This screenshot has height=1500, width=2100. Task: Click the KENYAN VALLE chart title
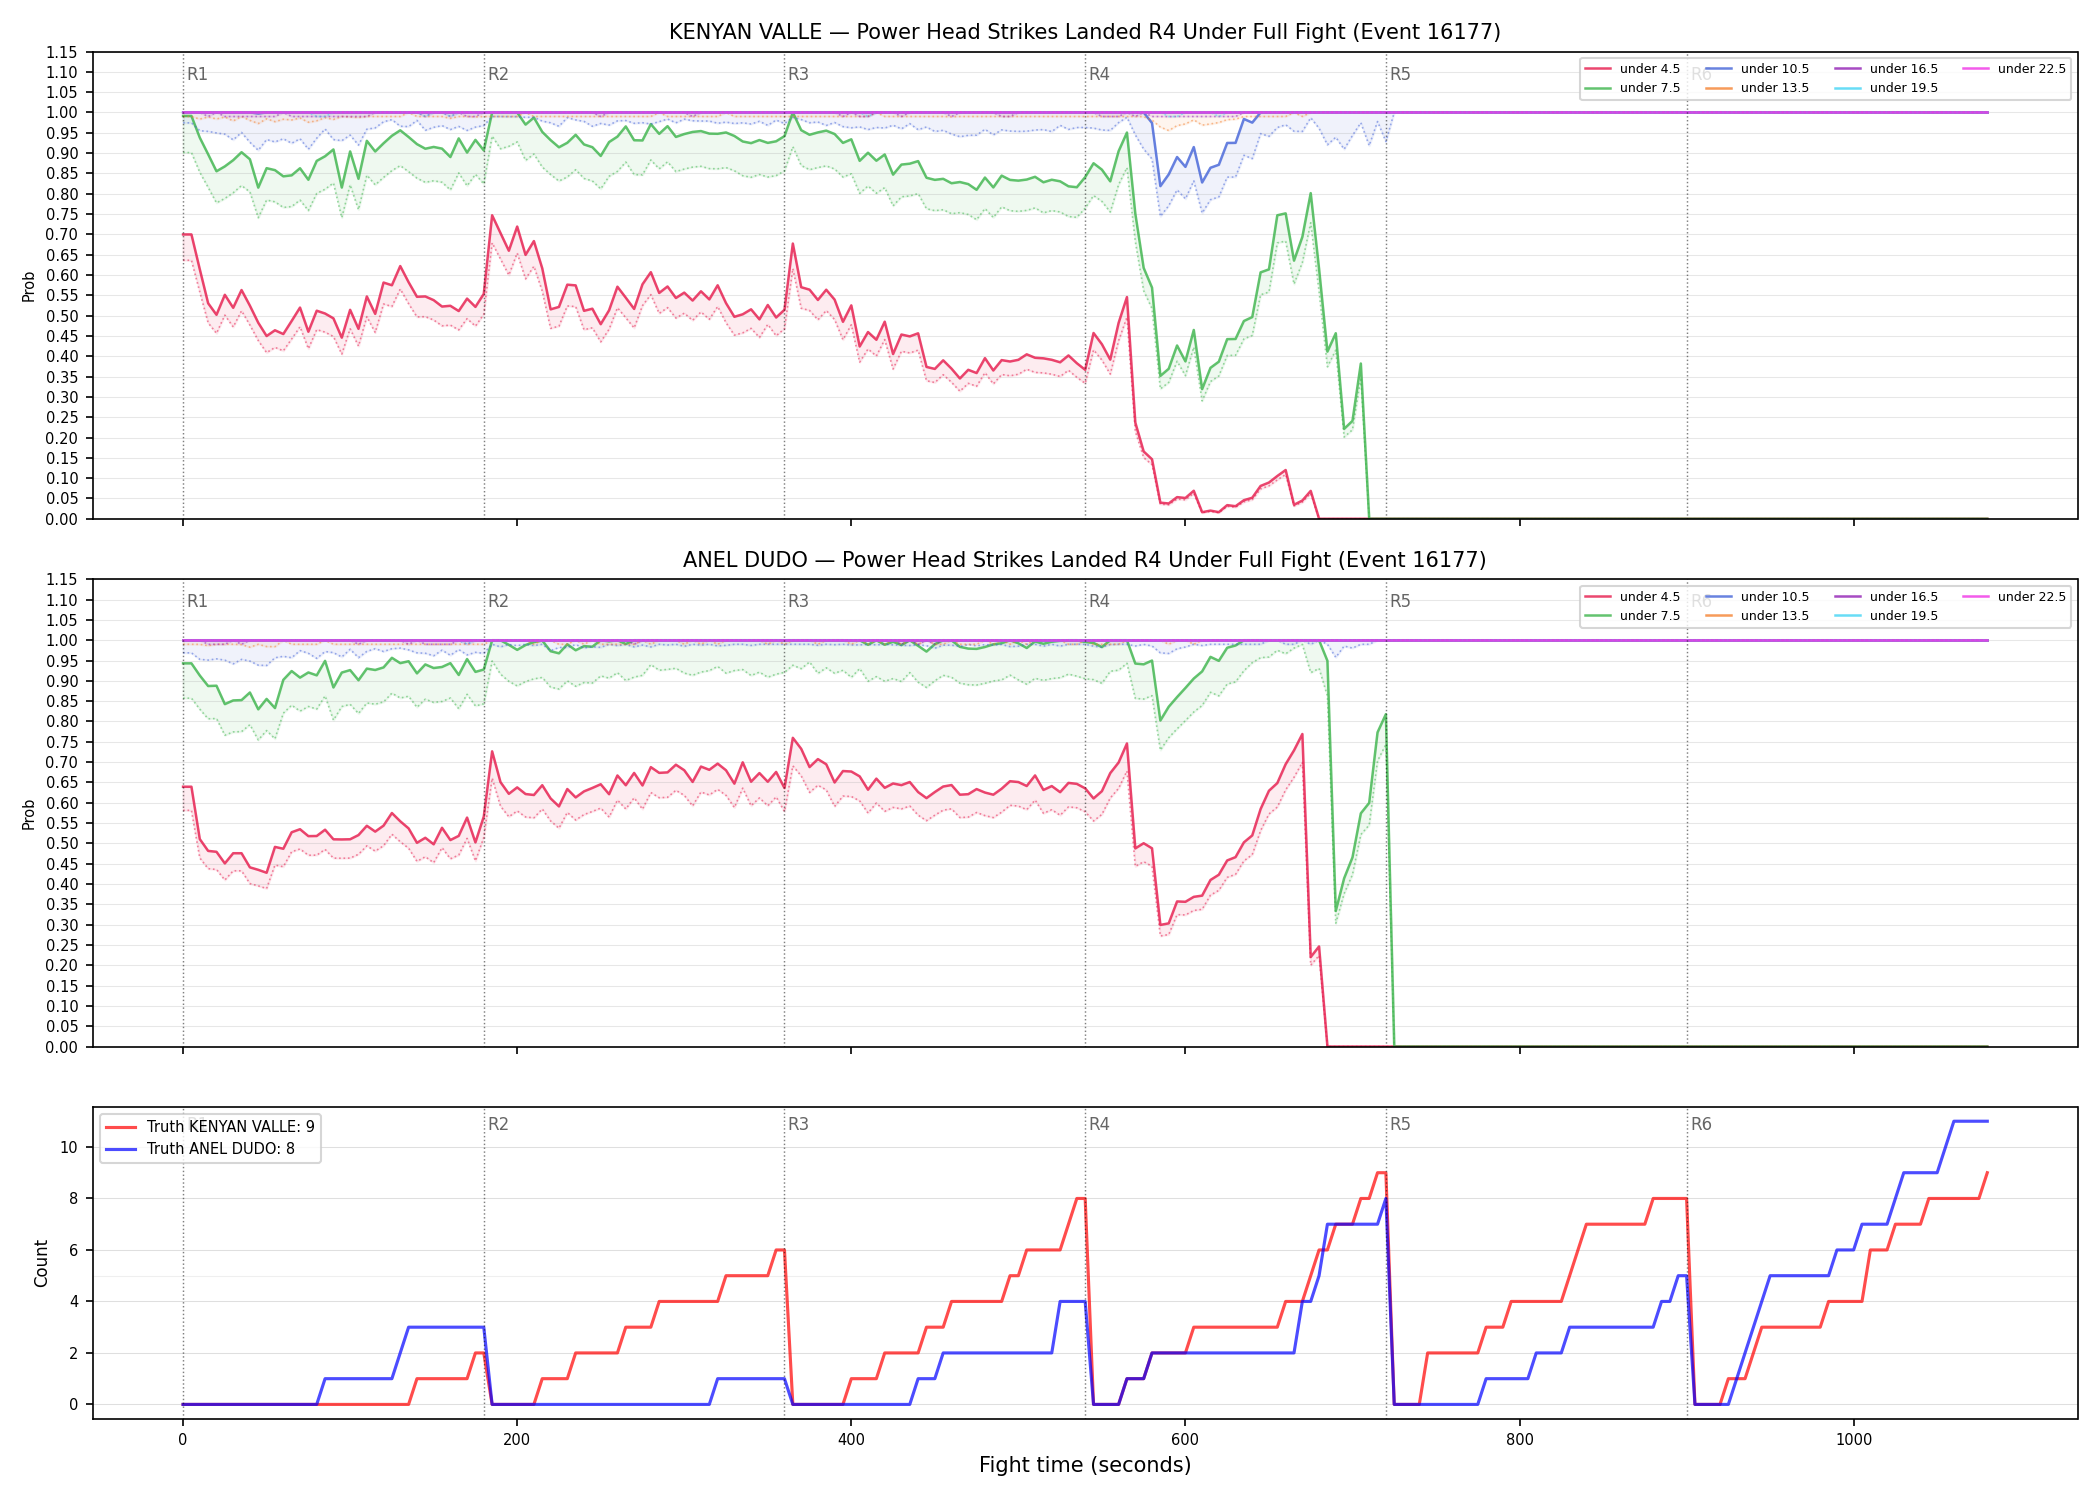(x=1084, y=32)
